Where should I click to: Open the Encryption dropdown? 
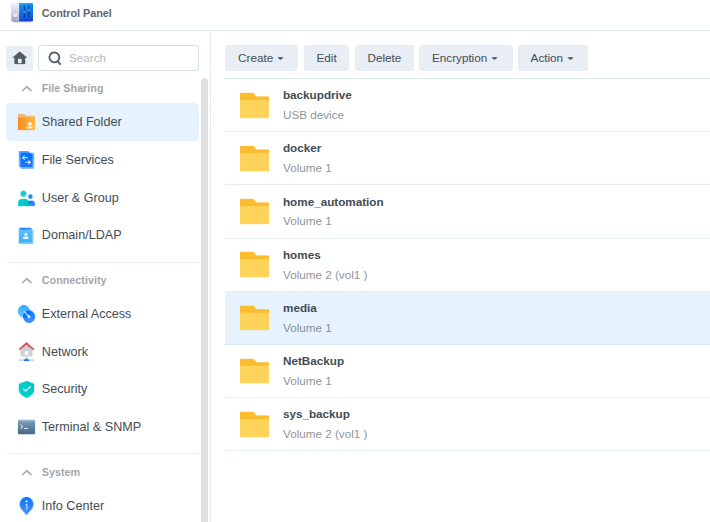click(x=465, y=58)
